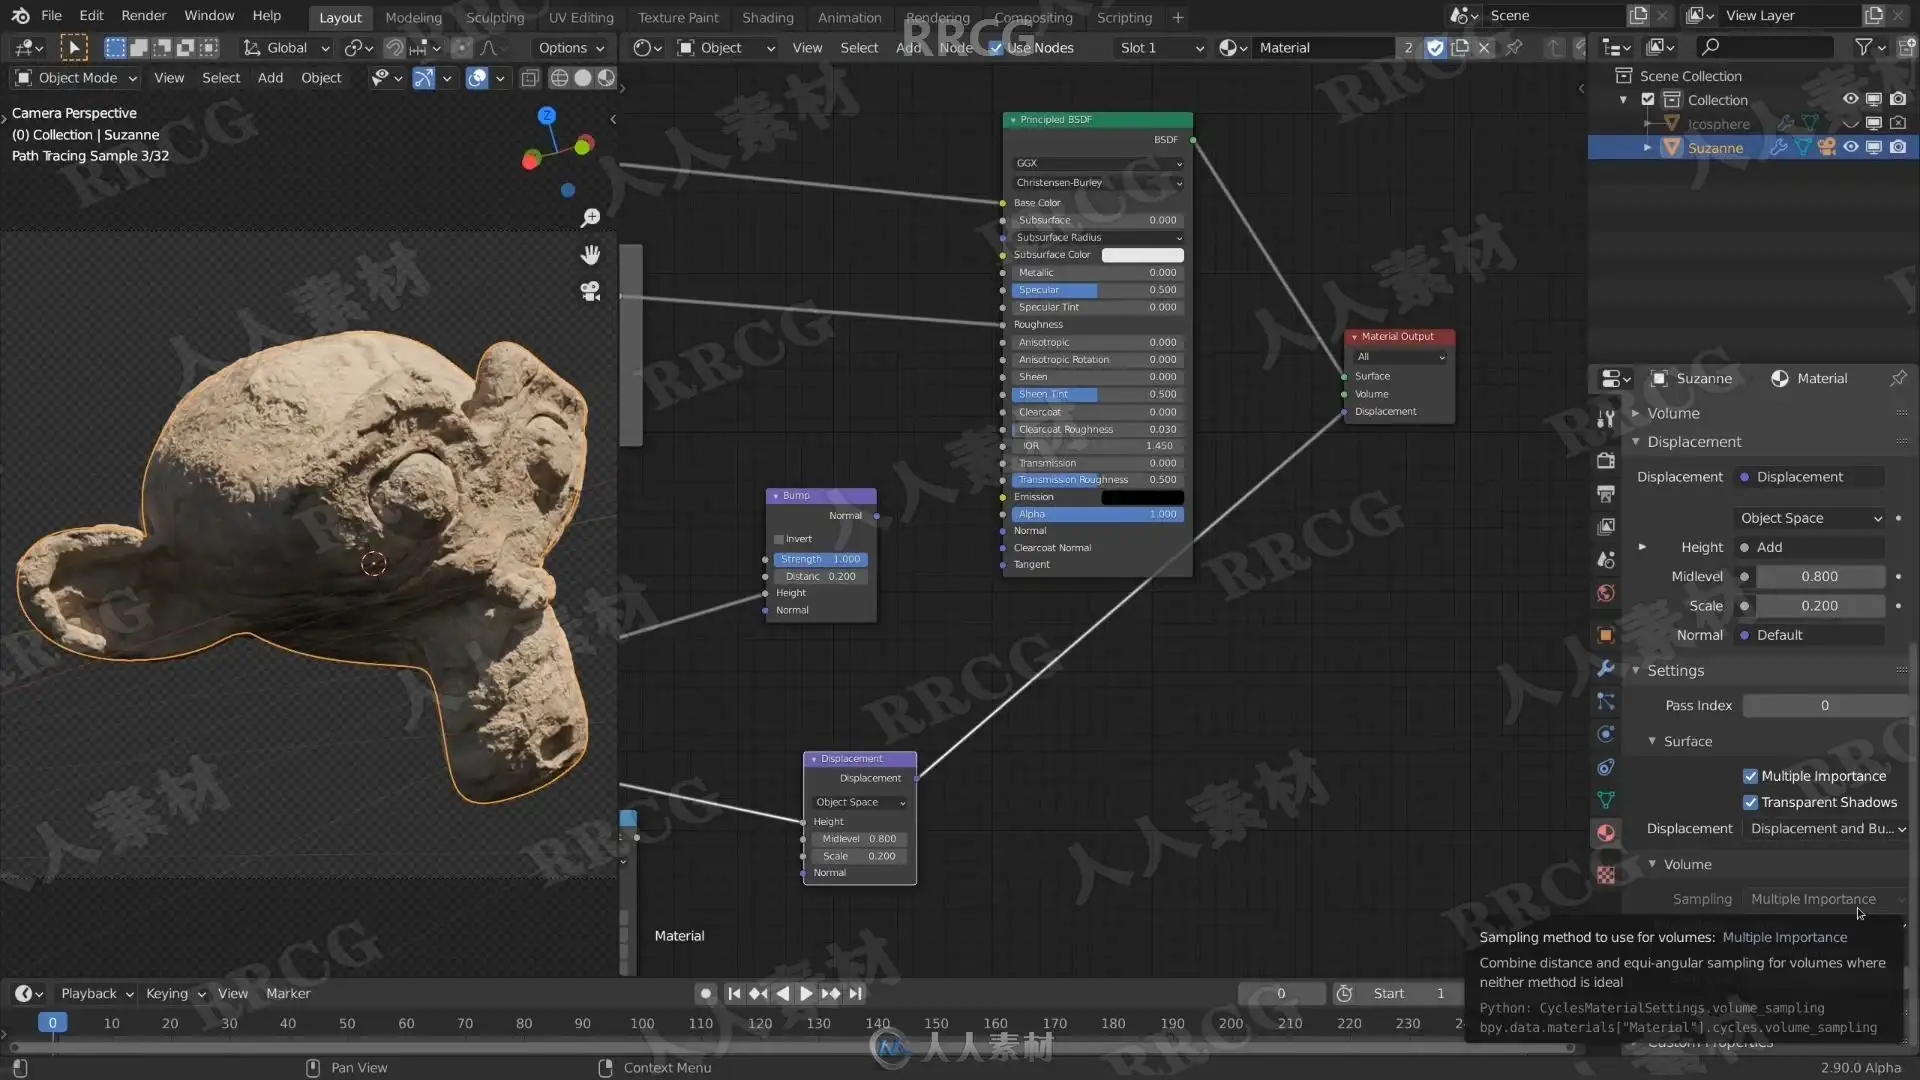Viewport: 1920px width, 1080px height.
Task: Hide Suzanne with its eye icon
Action: [1850, 147]
